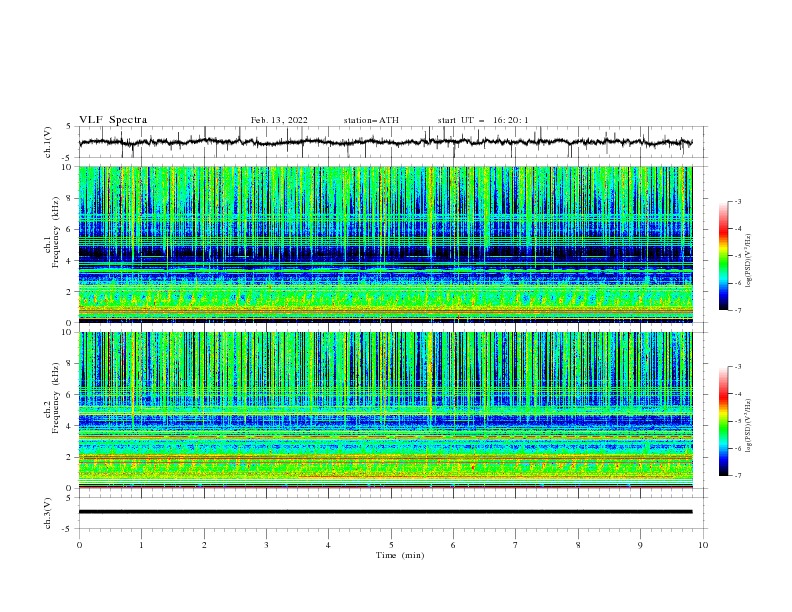Click tick label "3" on Time axis
Screen dimensions: 792x612
pyautogui.click(x=266, y=545)
